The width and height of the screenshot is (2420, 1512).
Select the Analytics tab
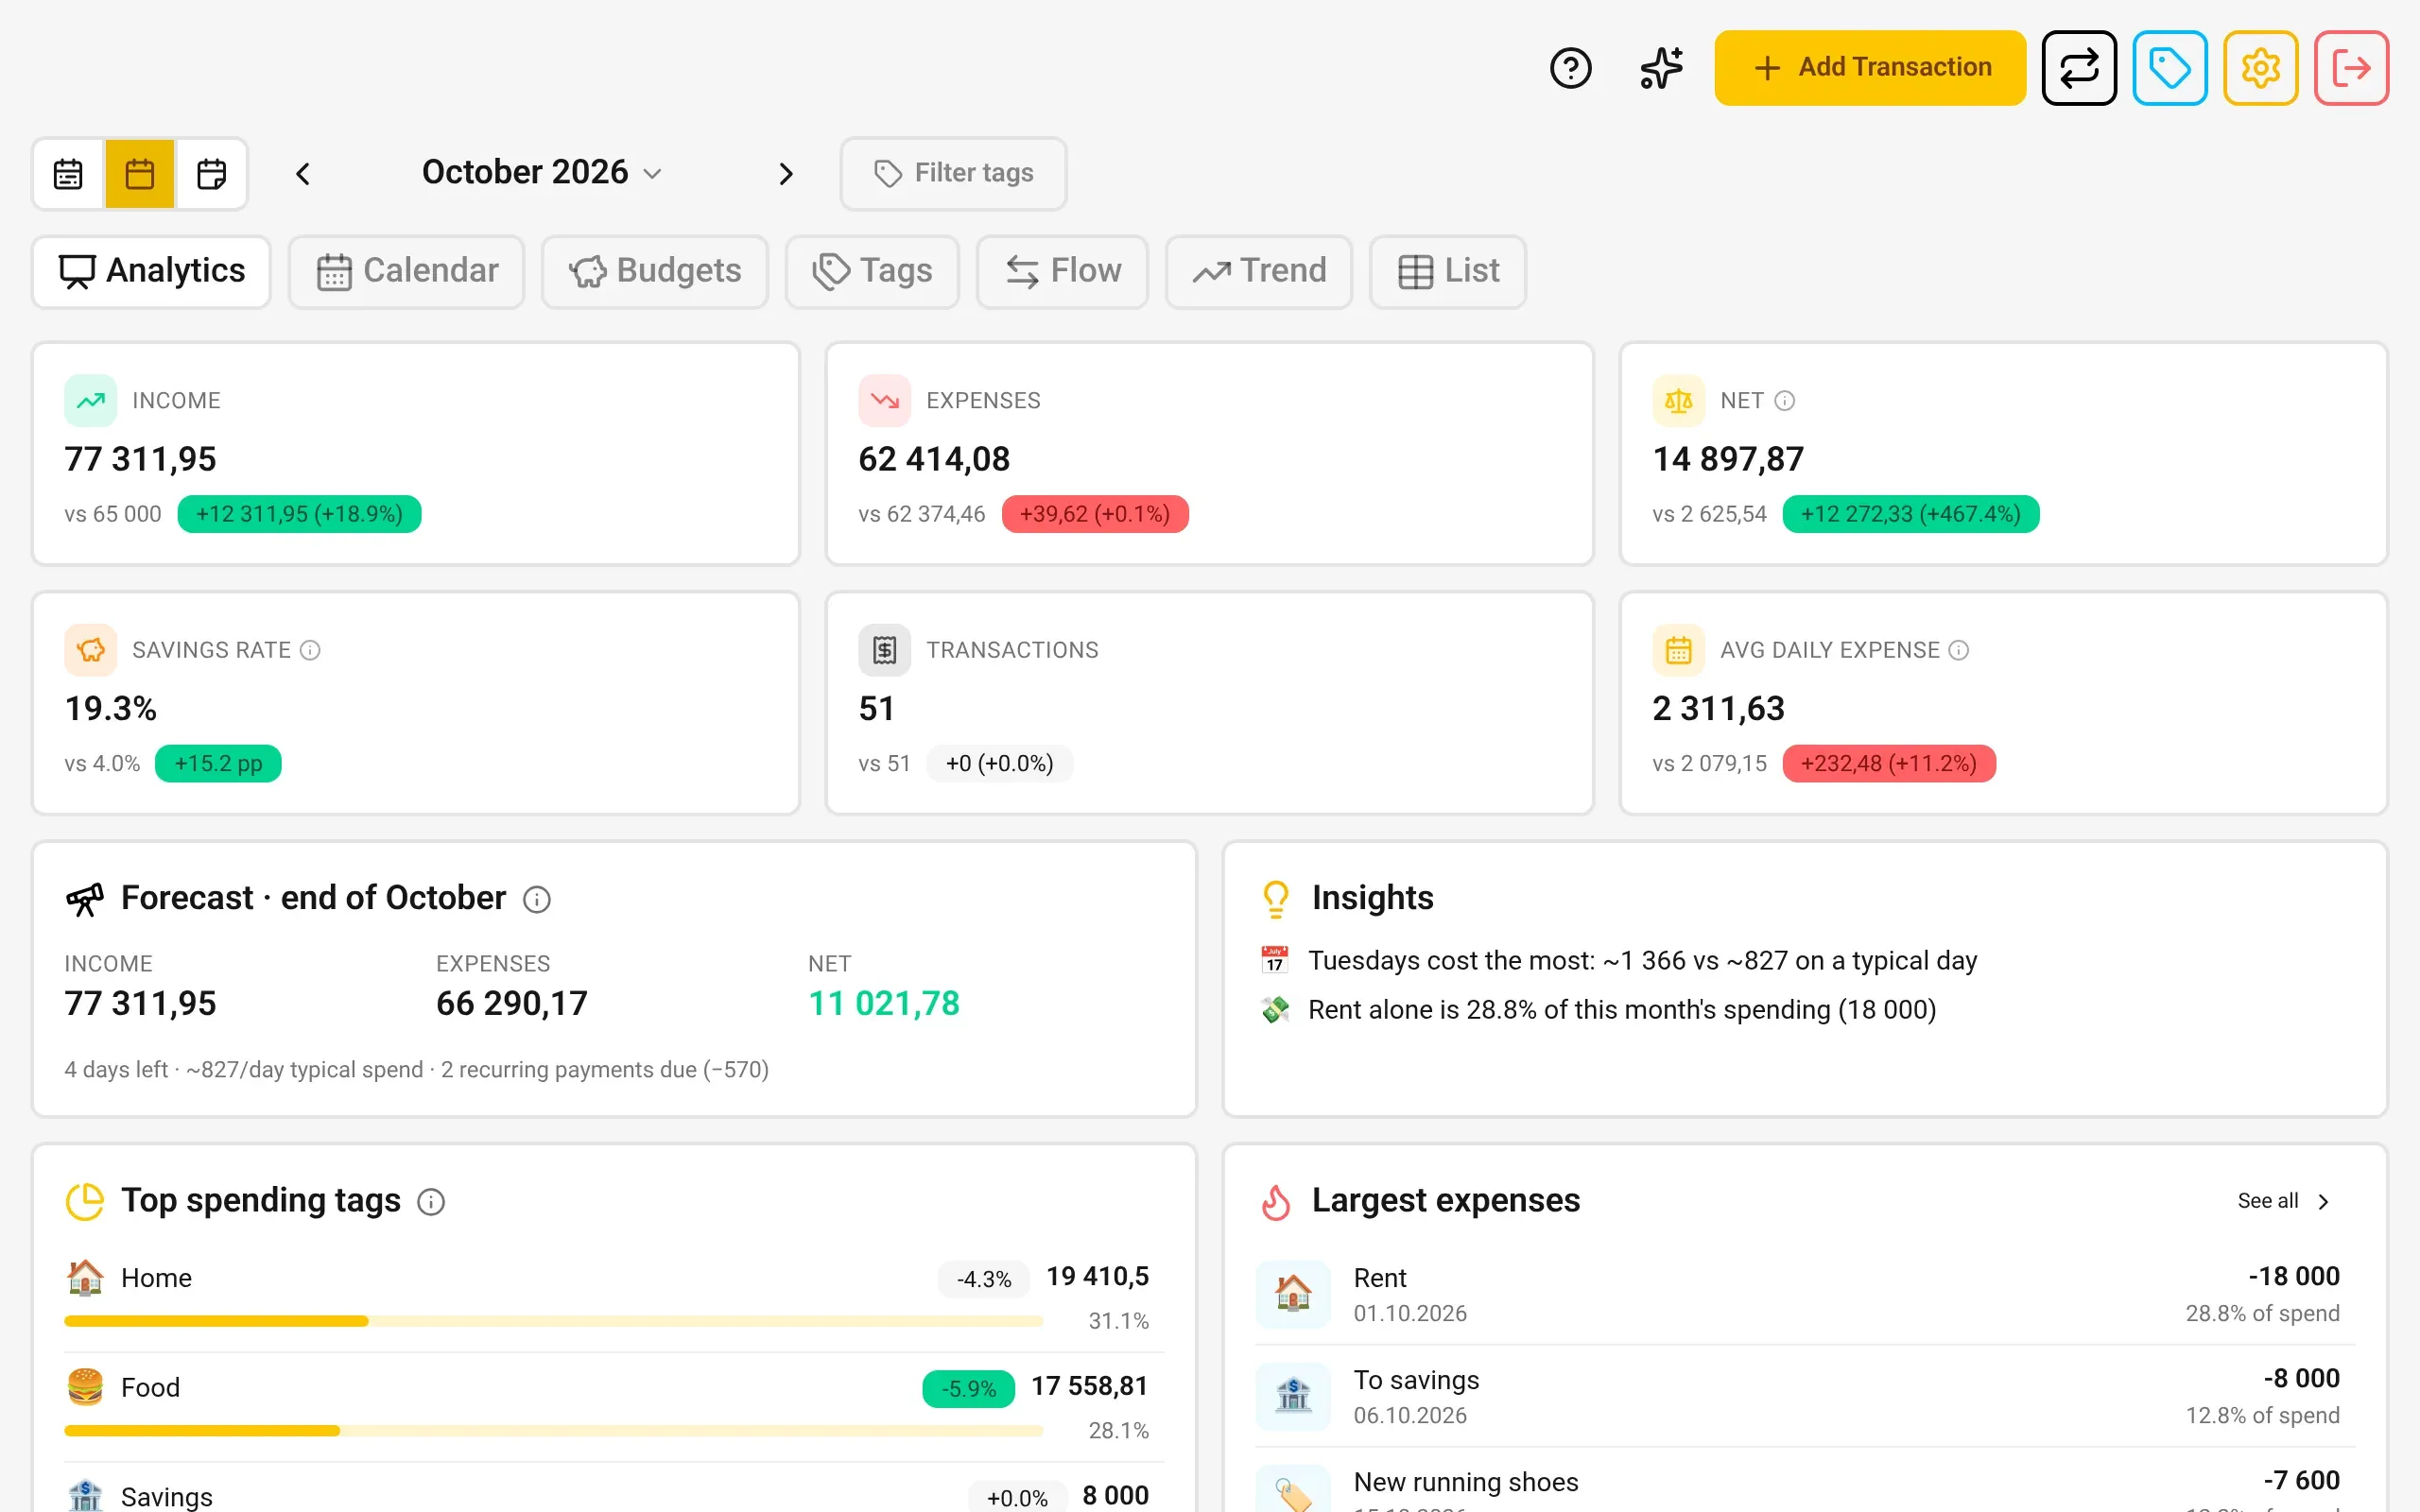[151, 272]
